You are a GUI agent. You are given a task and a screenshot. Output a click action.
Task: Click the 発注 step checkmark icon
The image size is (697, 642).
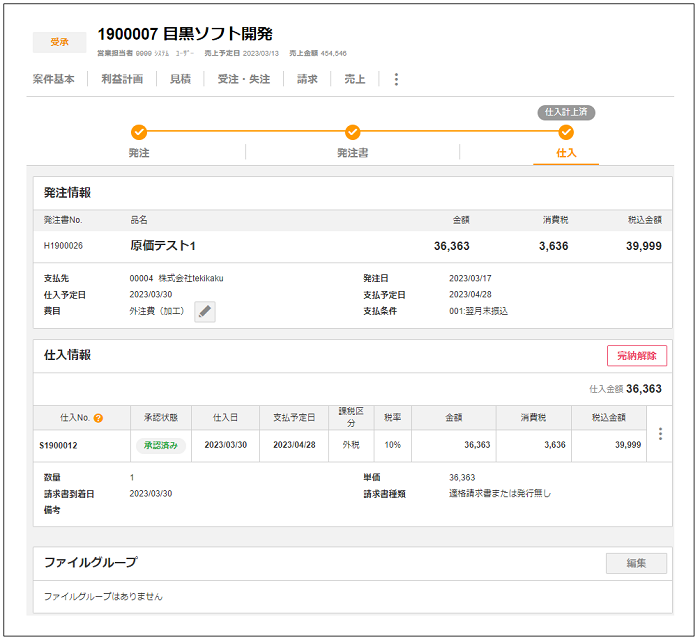pyautogui.click(x=139, y=132)
